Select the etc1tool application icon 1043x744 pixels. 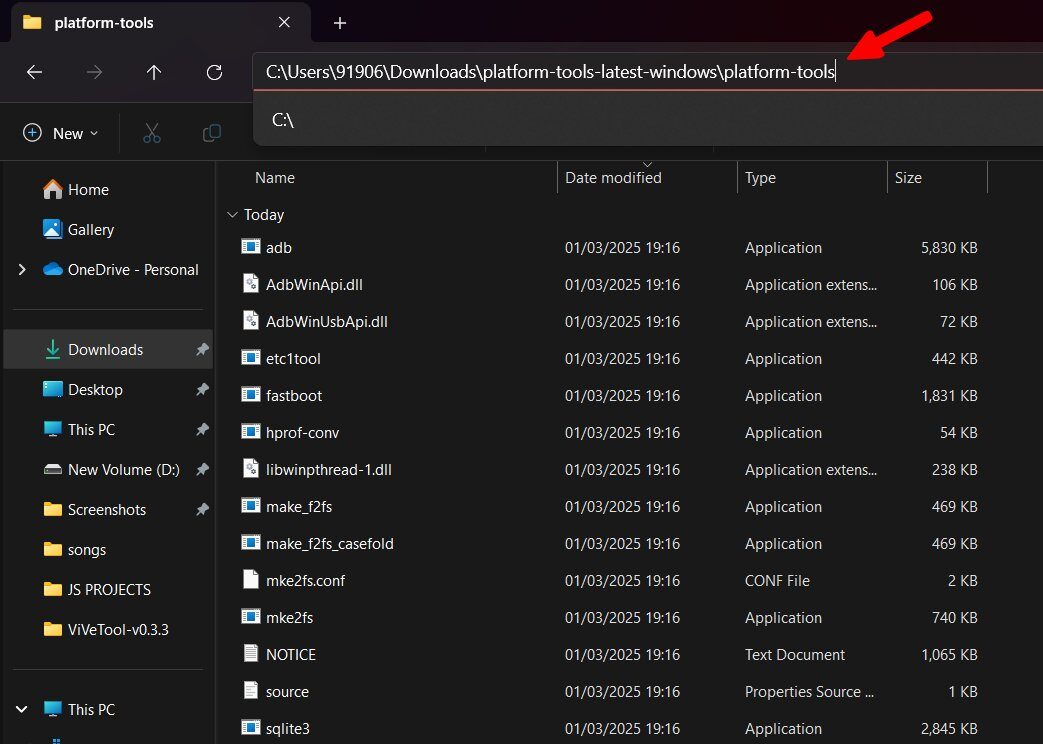point(250,358)
